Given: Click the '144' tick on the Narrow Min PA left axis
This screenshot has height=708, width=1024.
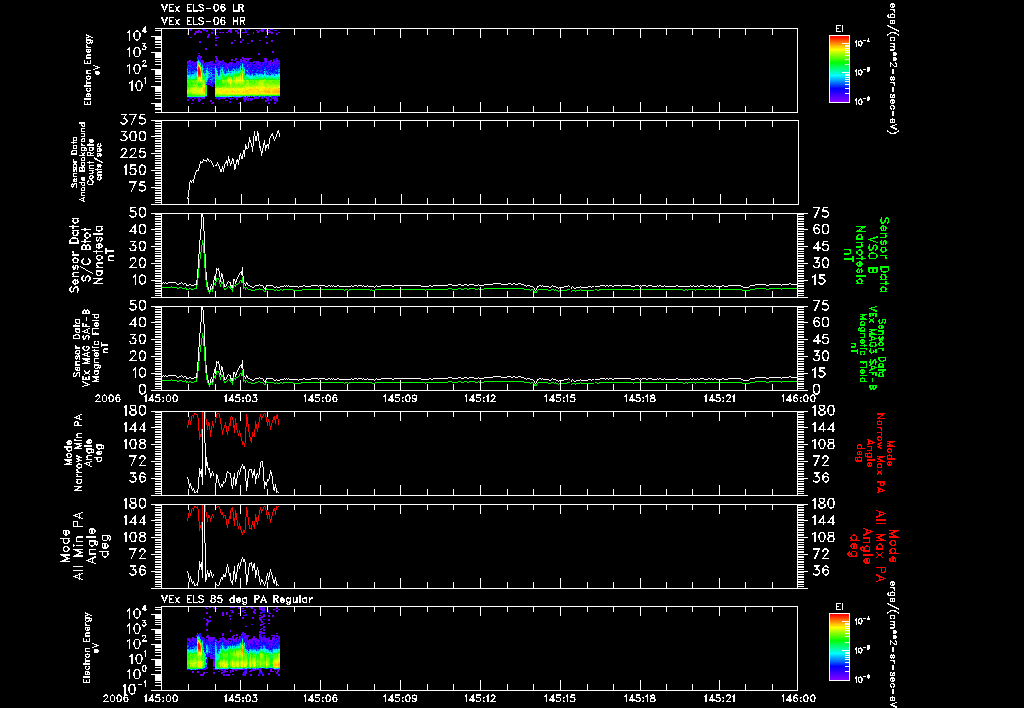Looking at the screenshot, I should [x=134, y=427].
